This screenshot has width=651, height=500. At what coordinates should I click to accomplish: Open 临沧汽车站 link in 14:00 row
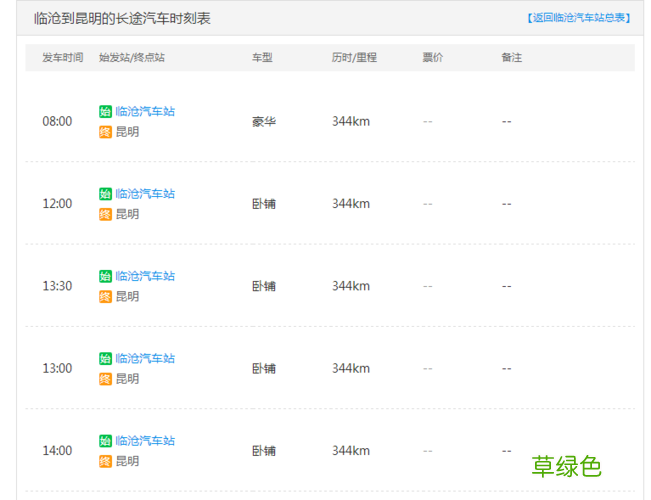point(145,440)
